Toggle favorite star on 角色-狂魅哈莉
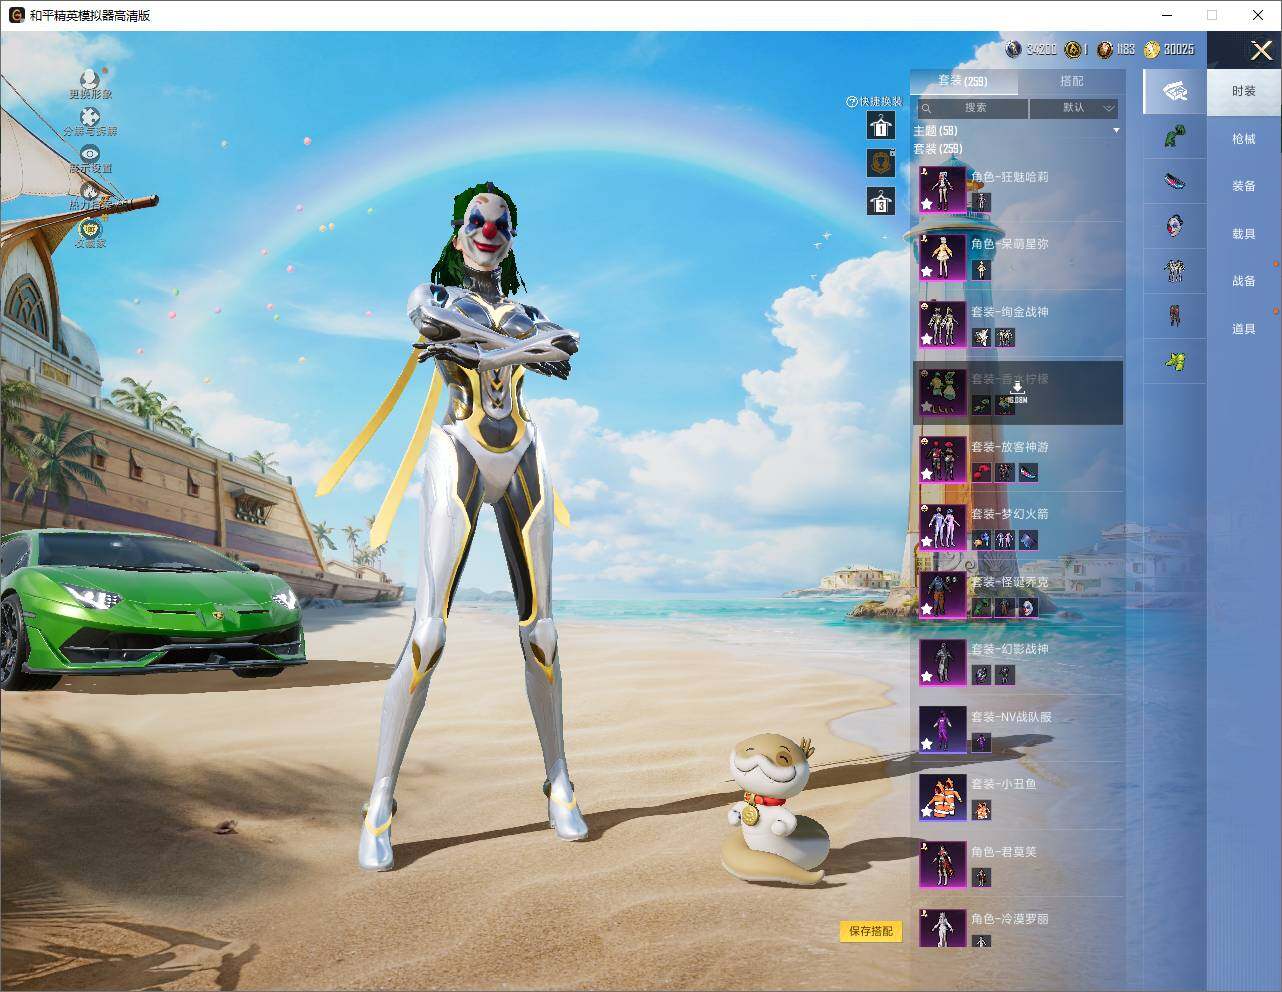The height and width of the screenshot is (992, 1282). tap(927, 204)
